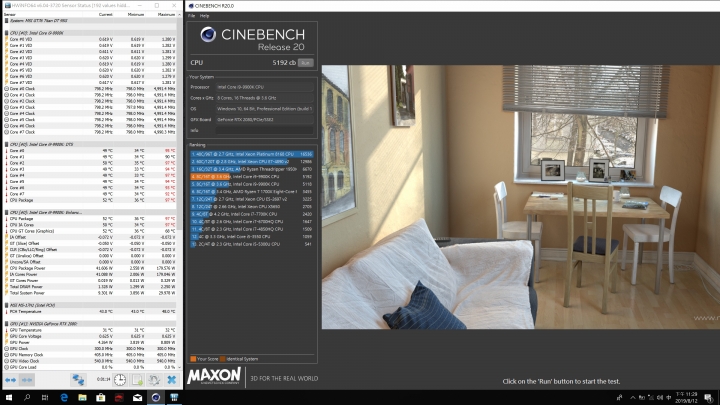720x405 pixels.
Task: Click the Info input field under Your System
Action: [x=264, y=130]
